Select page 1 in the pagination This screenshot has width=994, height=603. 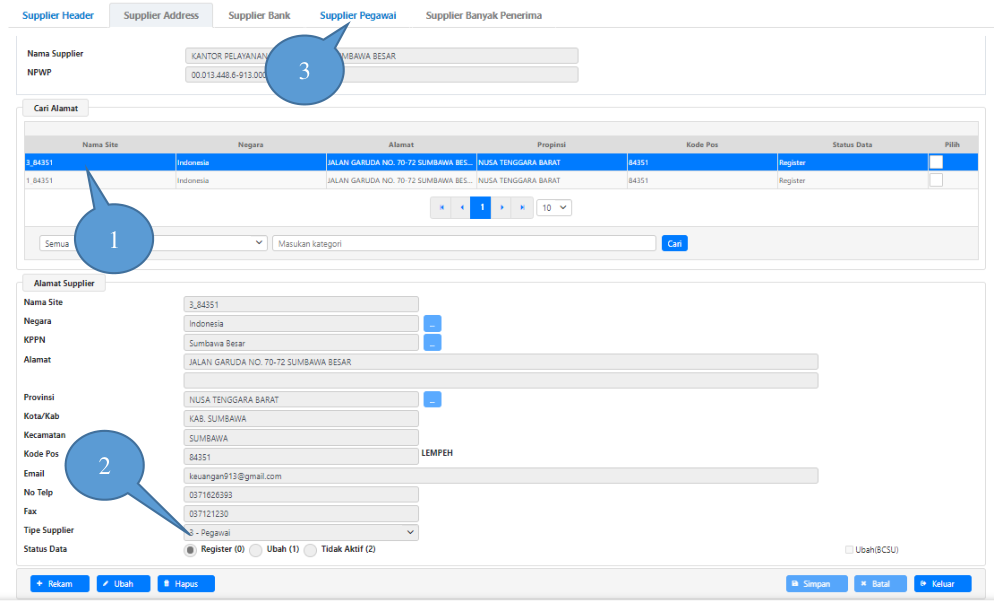point(481,207)
